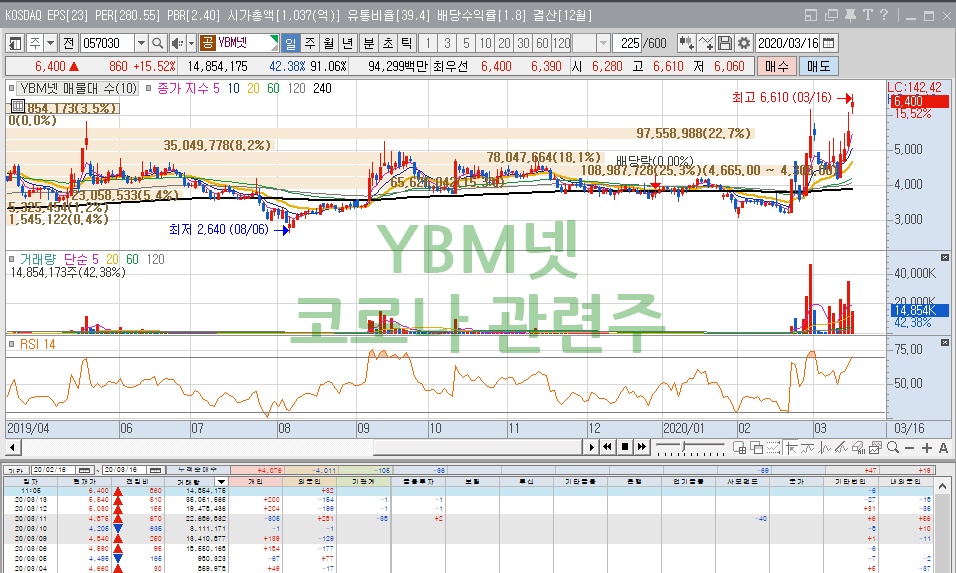Choose the 120 interval button
The height and width of the screenshot is (573, 956).
click(x=561, y=43)
